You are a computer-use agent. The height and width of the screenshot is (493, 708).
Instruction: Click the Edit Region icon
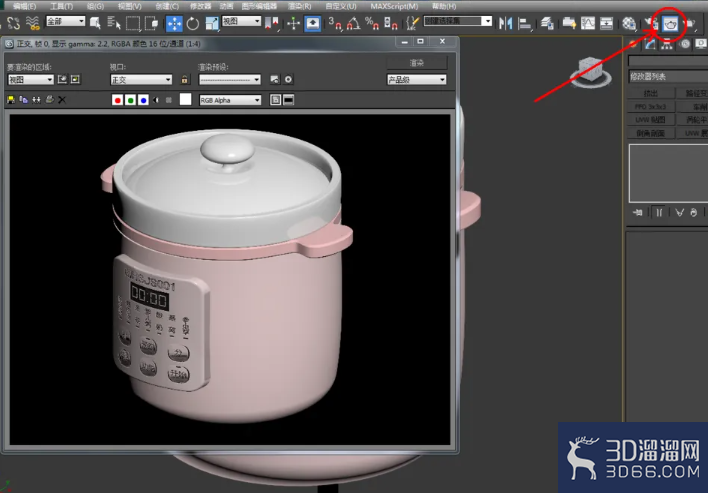[62, 79]
